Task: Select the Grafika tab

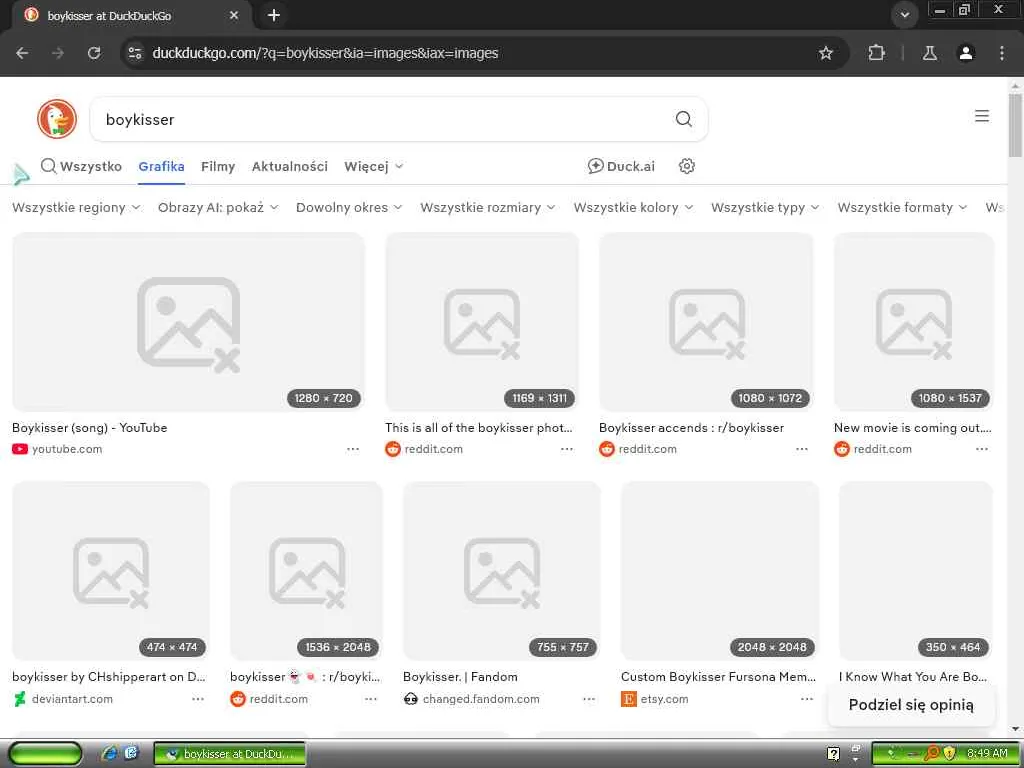Action: pyautogui.click(x=161, y=166)
